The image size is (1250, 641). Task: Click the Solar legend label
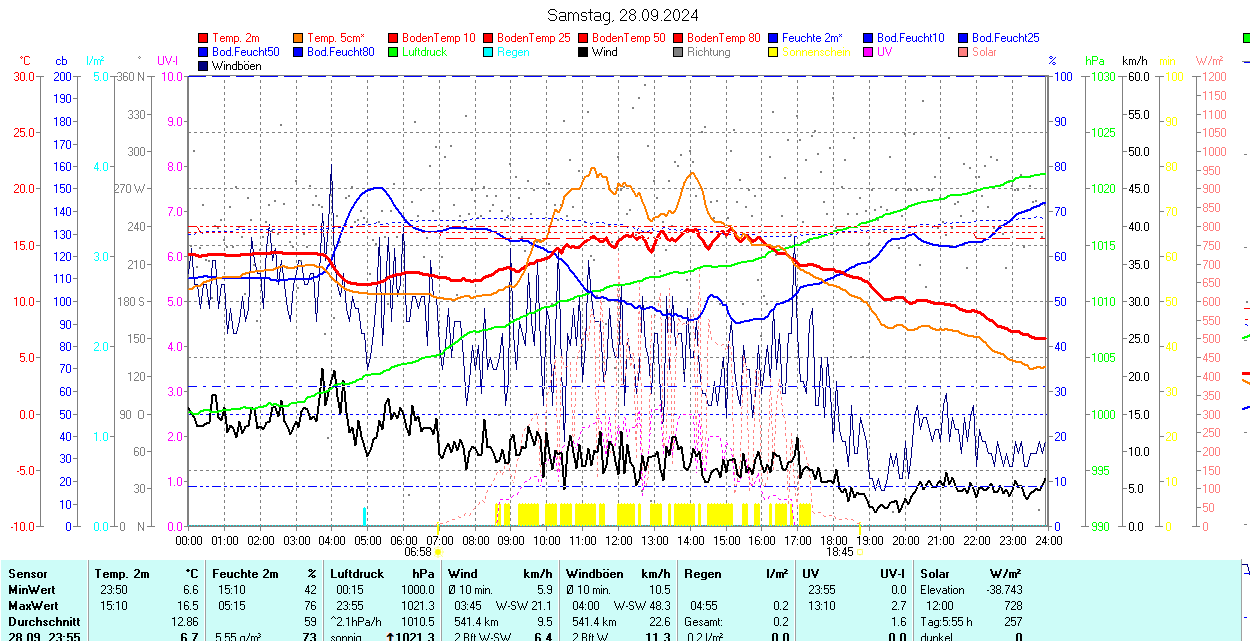pos(984,52)
